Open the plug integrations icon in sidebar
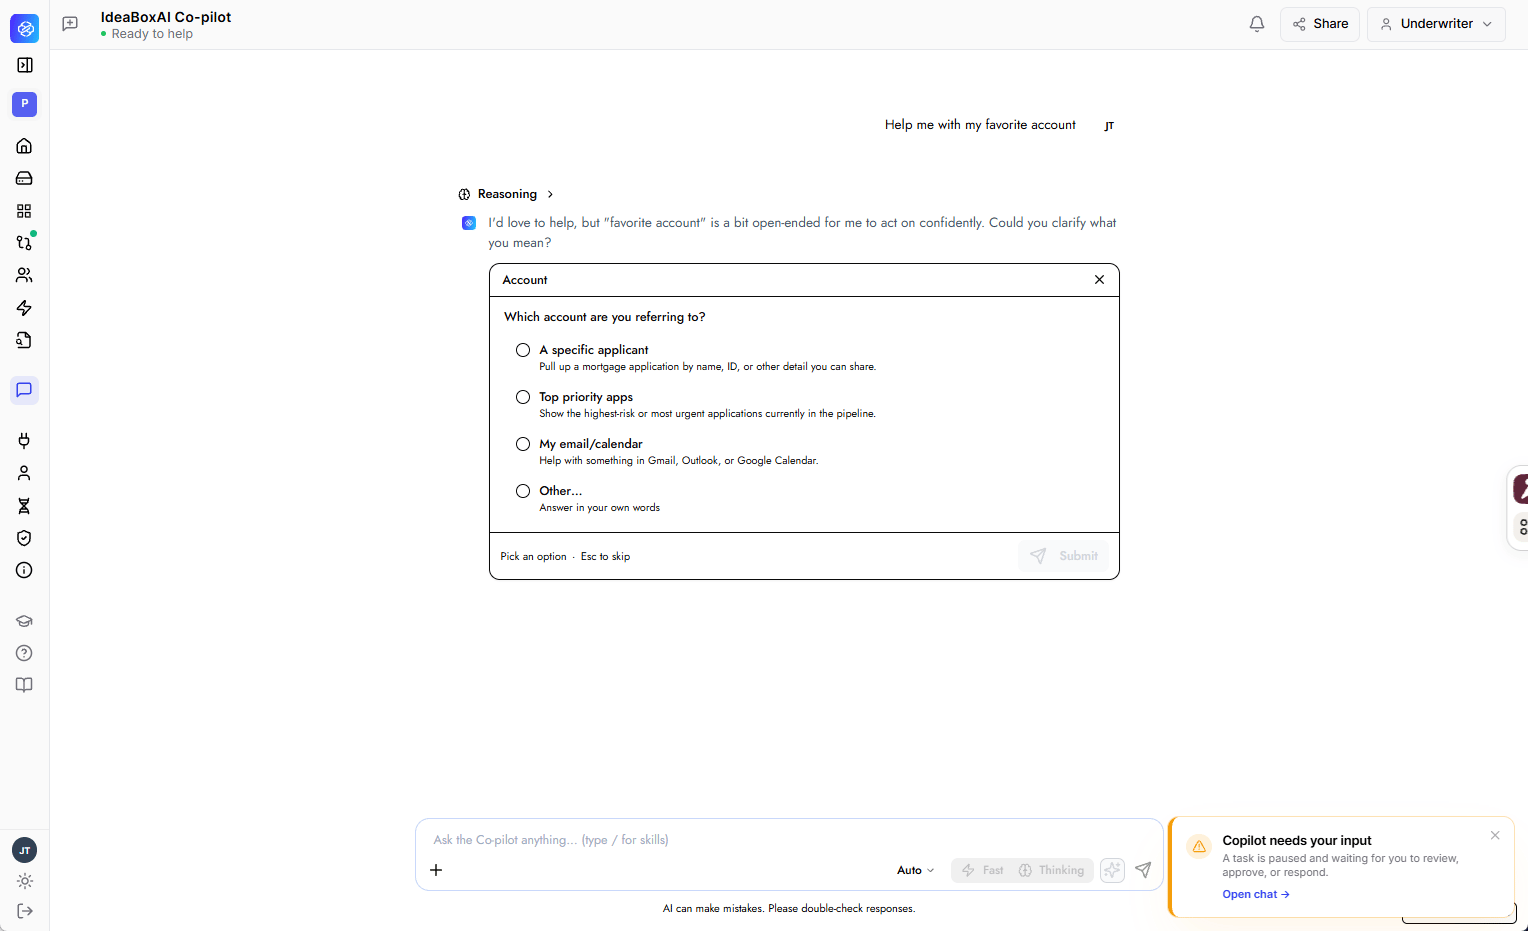 click(25, 441)
